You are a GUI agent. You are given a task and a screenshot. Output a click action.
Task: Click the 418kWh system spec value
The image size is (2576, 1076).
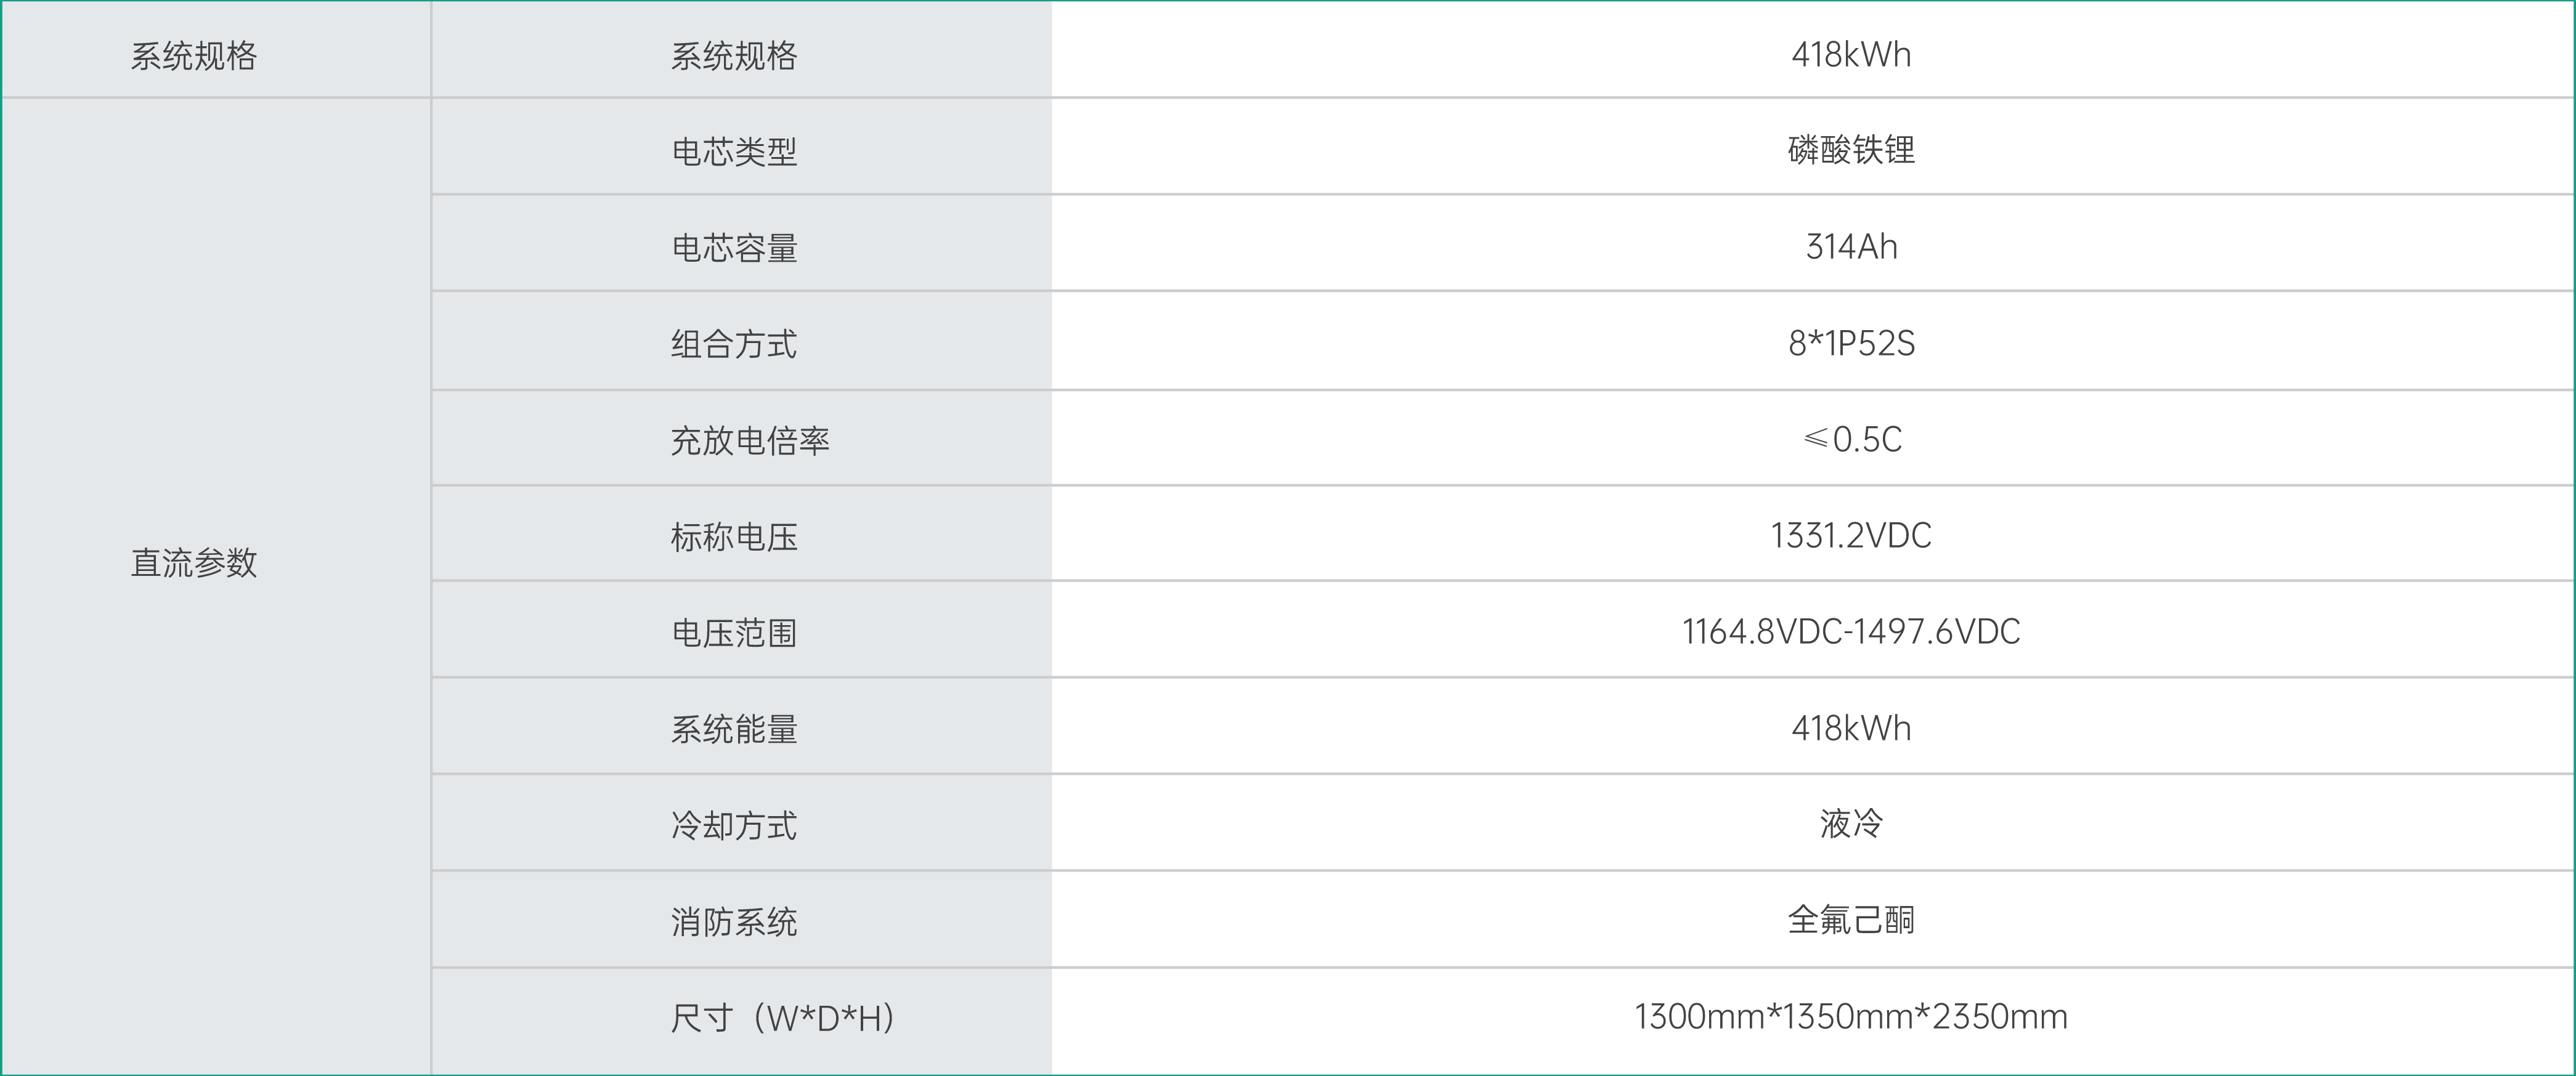tap(1851, 54)
